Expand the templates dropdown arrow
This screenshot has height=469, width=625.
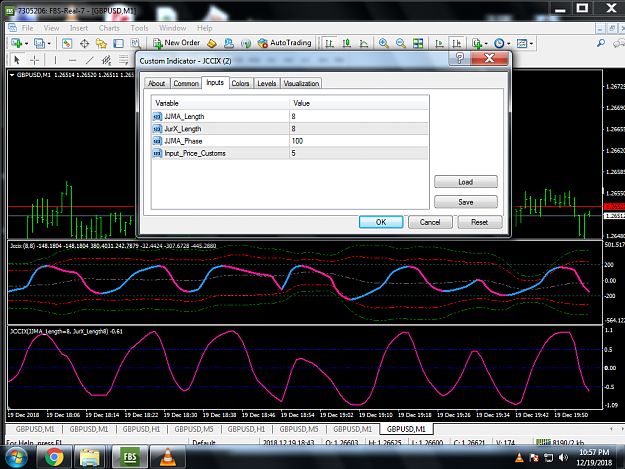531,43
